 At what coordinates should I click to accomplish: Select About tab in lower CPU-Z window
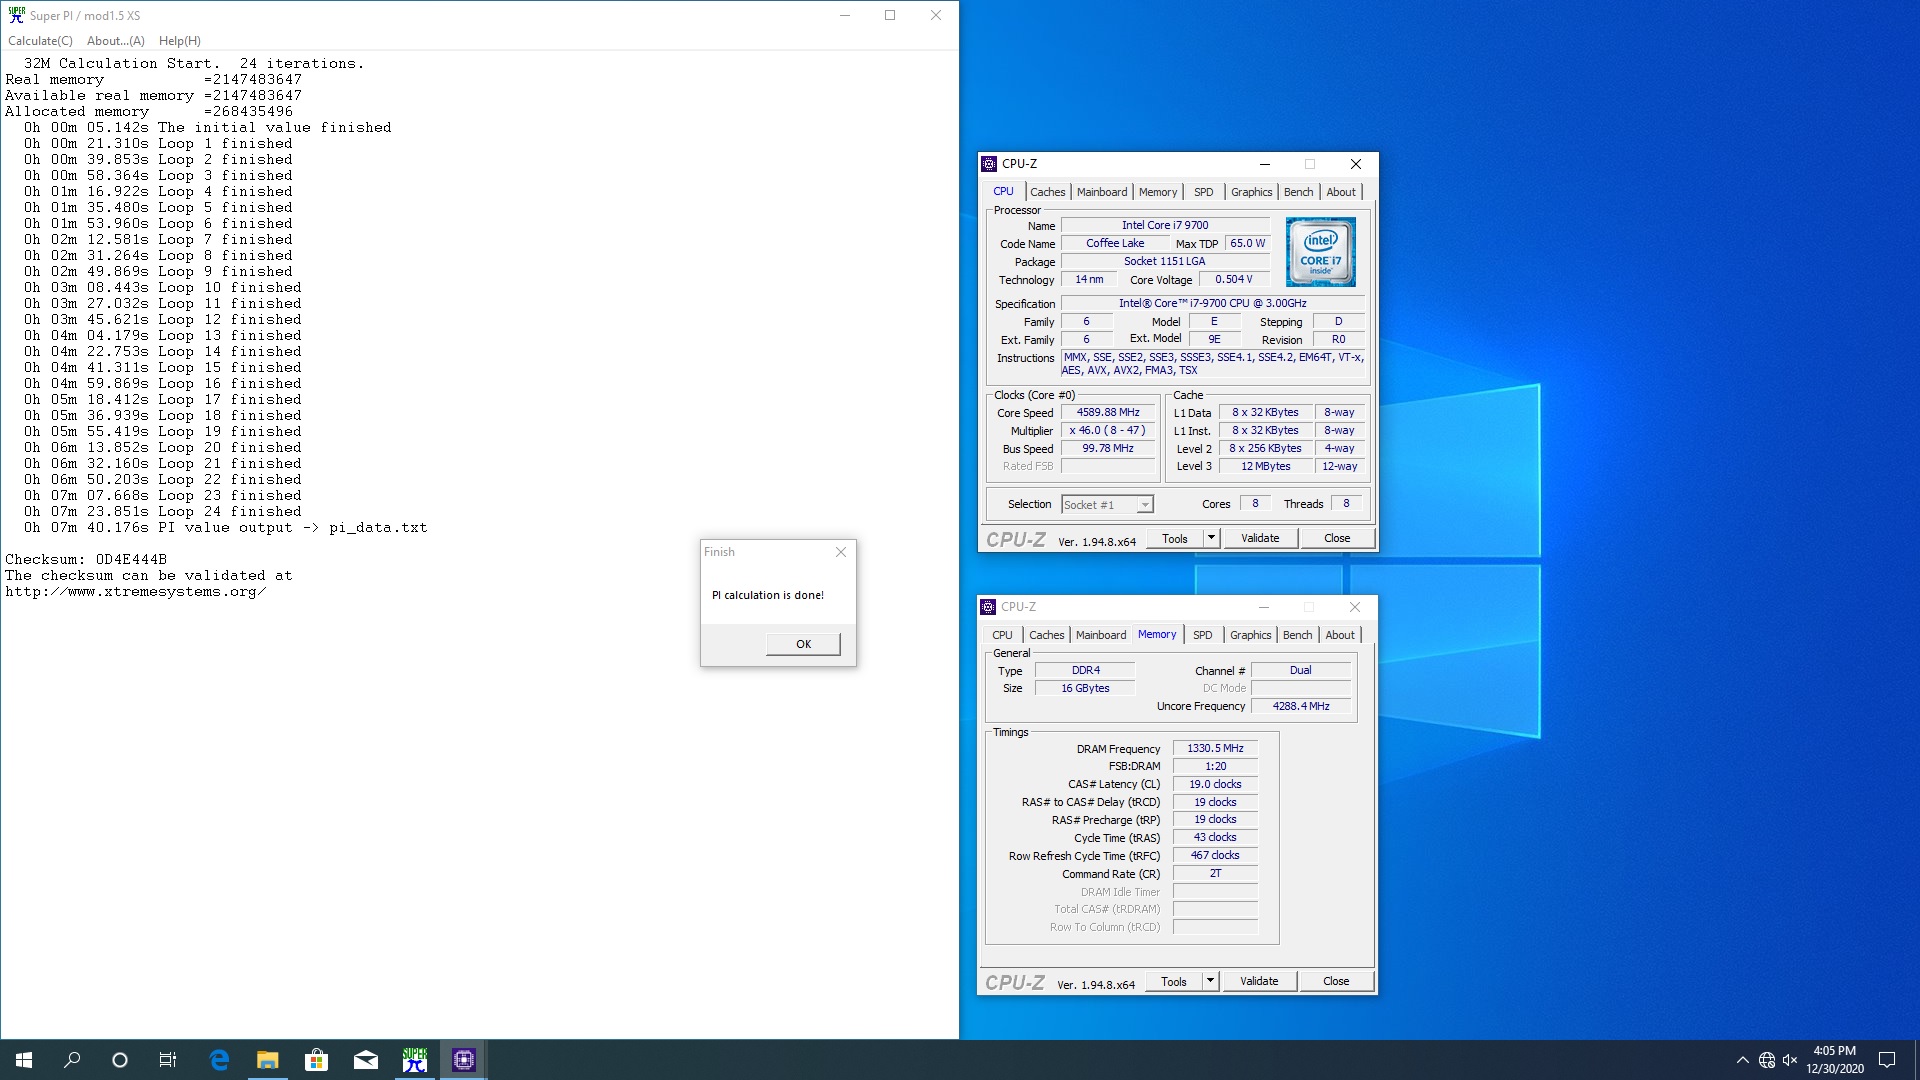coord(1340,635)
